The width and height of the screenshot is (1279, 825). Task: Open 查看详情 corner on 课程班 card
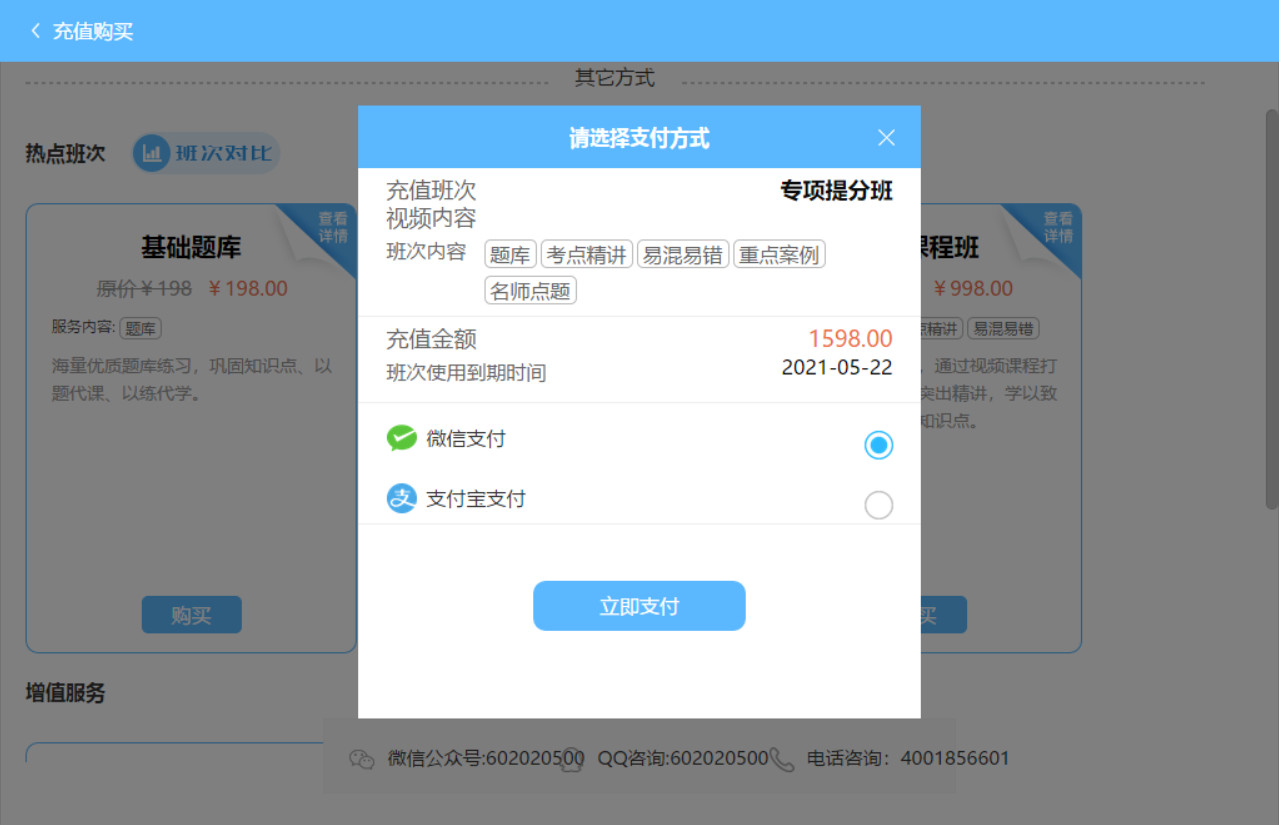[x=1057, y=227]
